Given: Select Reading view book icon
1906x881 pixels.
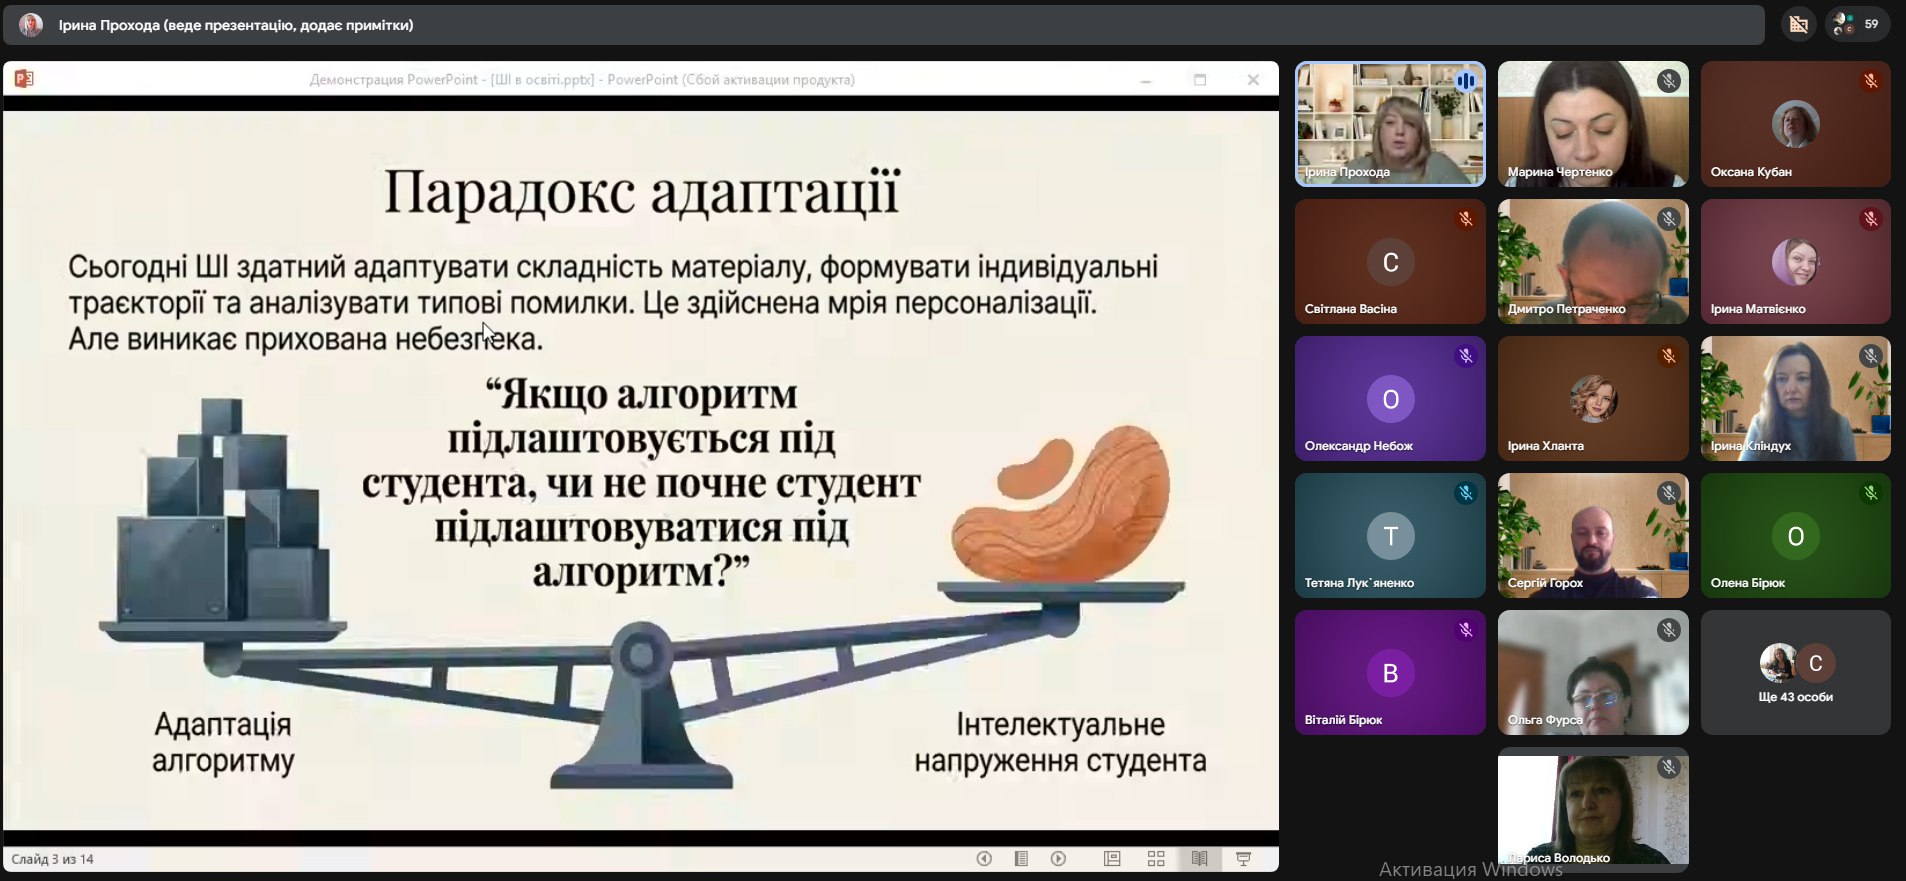Looking at the screenshot, I should pyautogui.click(x=1199, y=859).
